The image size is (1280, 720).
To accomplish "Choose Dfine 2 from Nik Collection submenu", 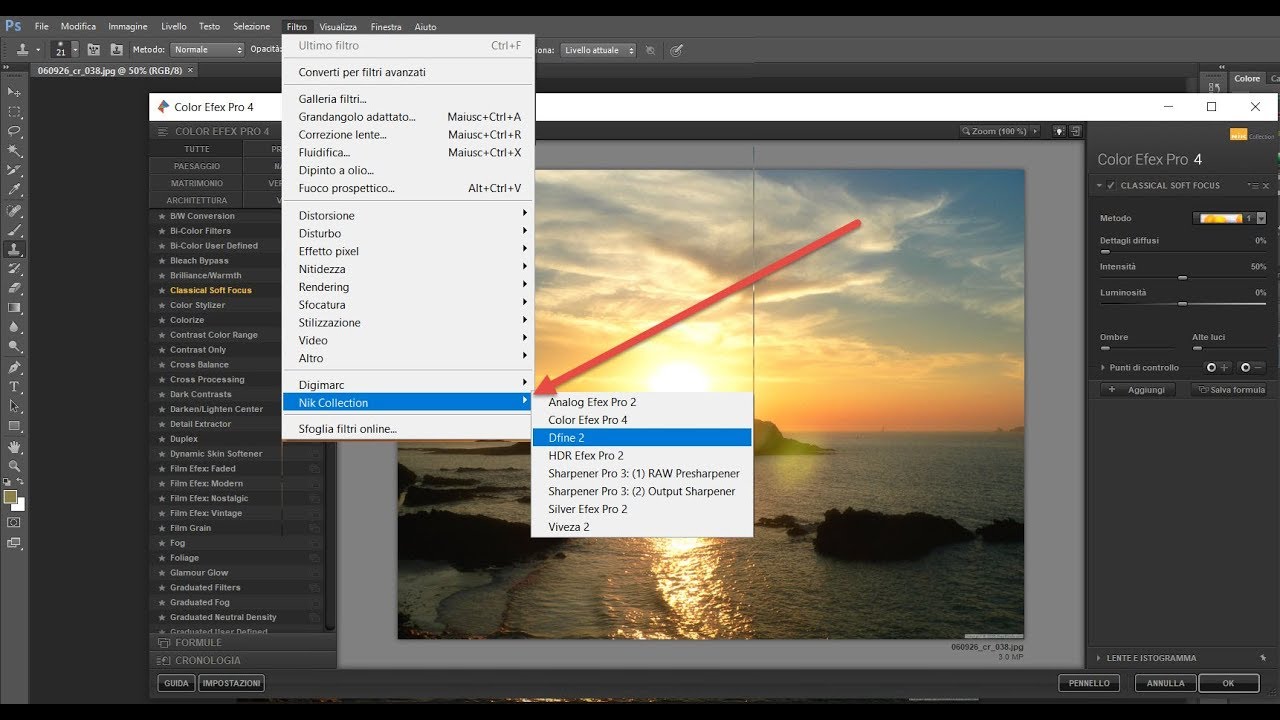I will tap(642, 438).
